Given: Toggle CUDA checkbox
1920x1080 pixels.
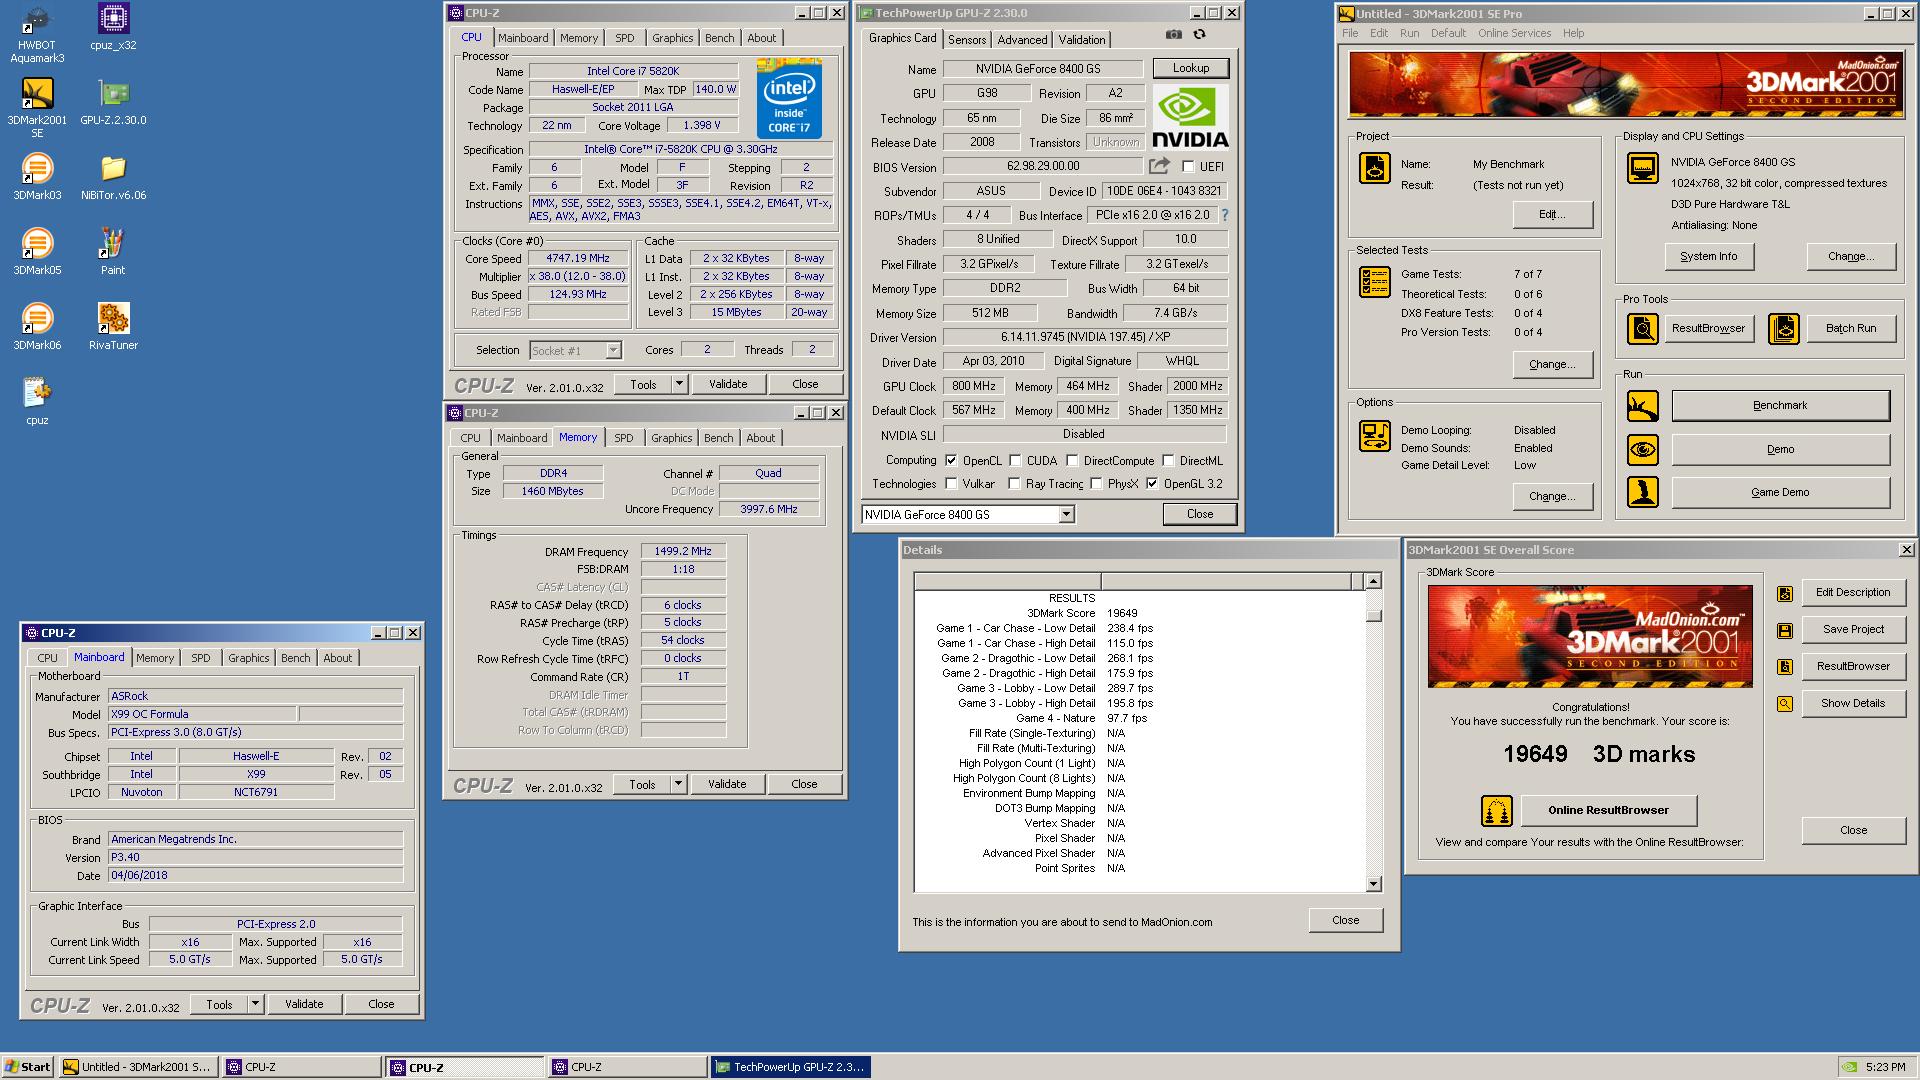Looking at the screenshot, I should tap(1015, 461).
